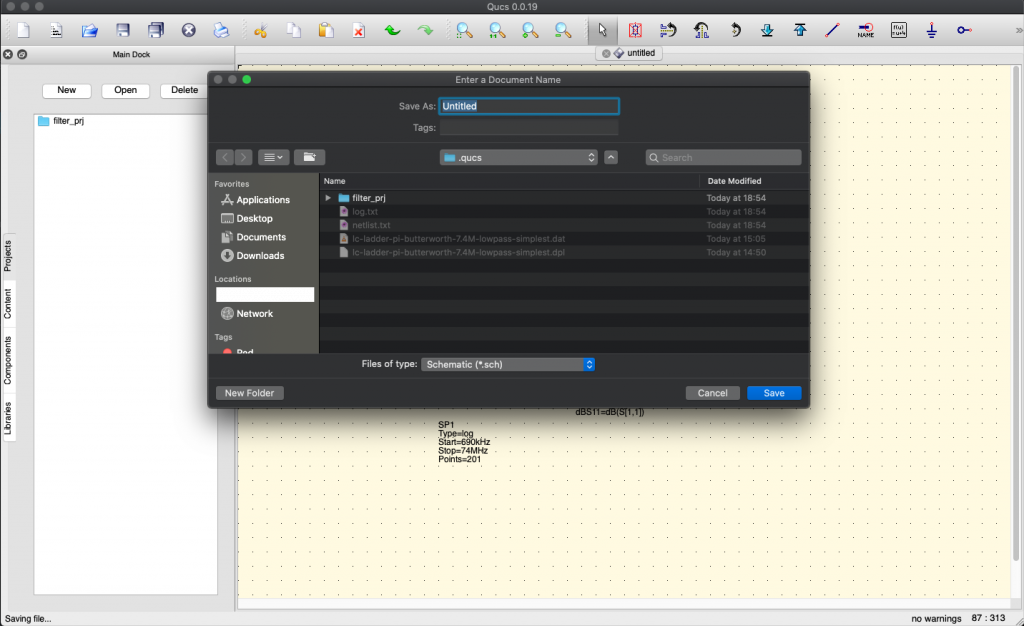The height and width of the screenshot is (626, 1024).
Task: Insert a port using the port icon
Action: 964,30
